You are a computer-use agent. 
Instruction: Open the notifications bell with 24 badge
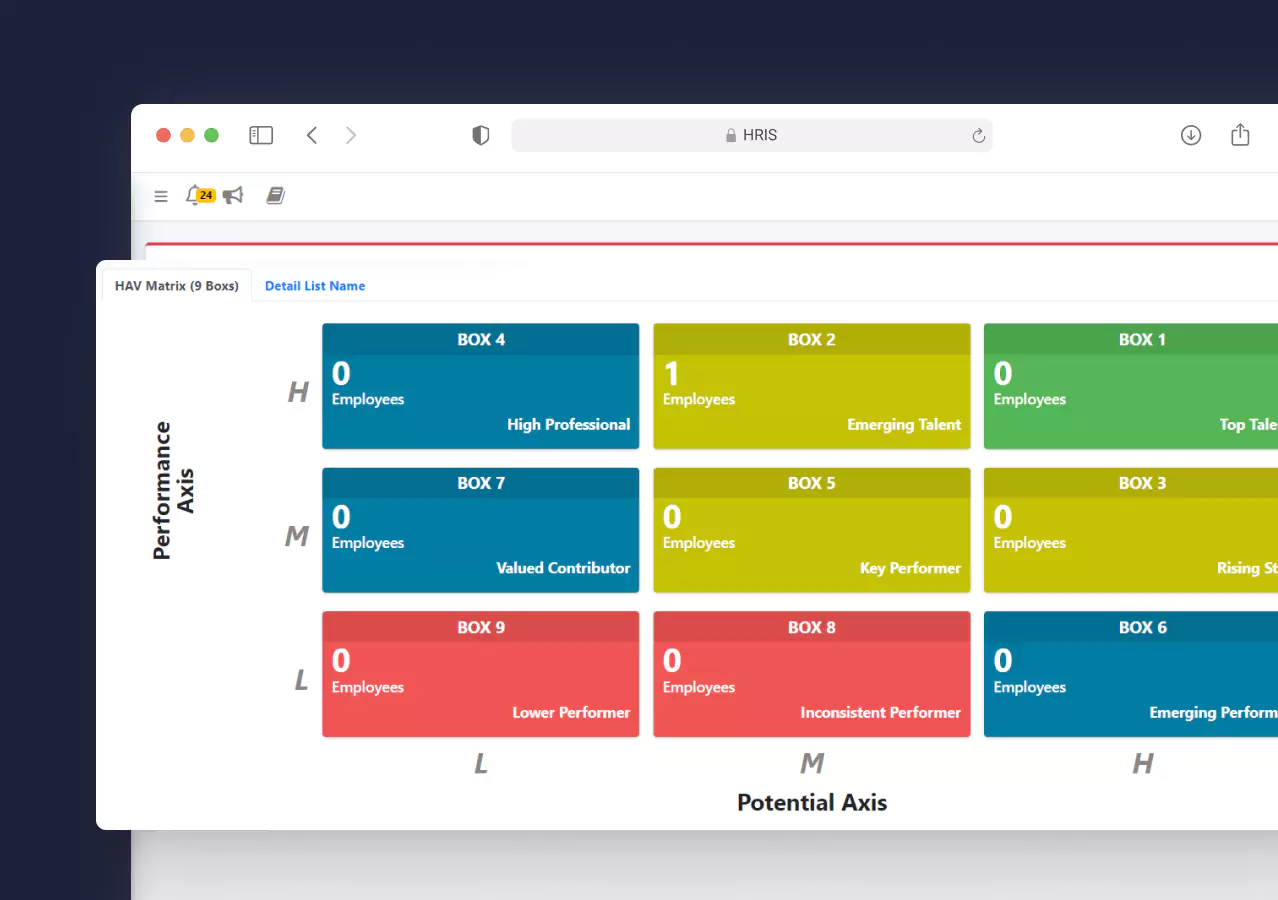tap(194, 196)
